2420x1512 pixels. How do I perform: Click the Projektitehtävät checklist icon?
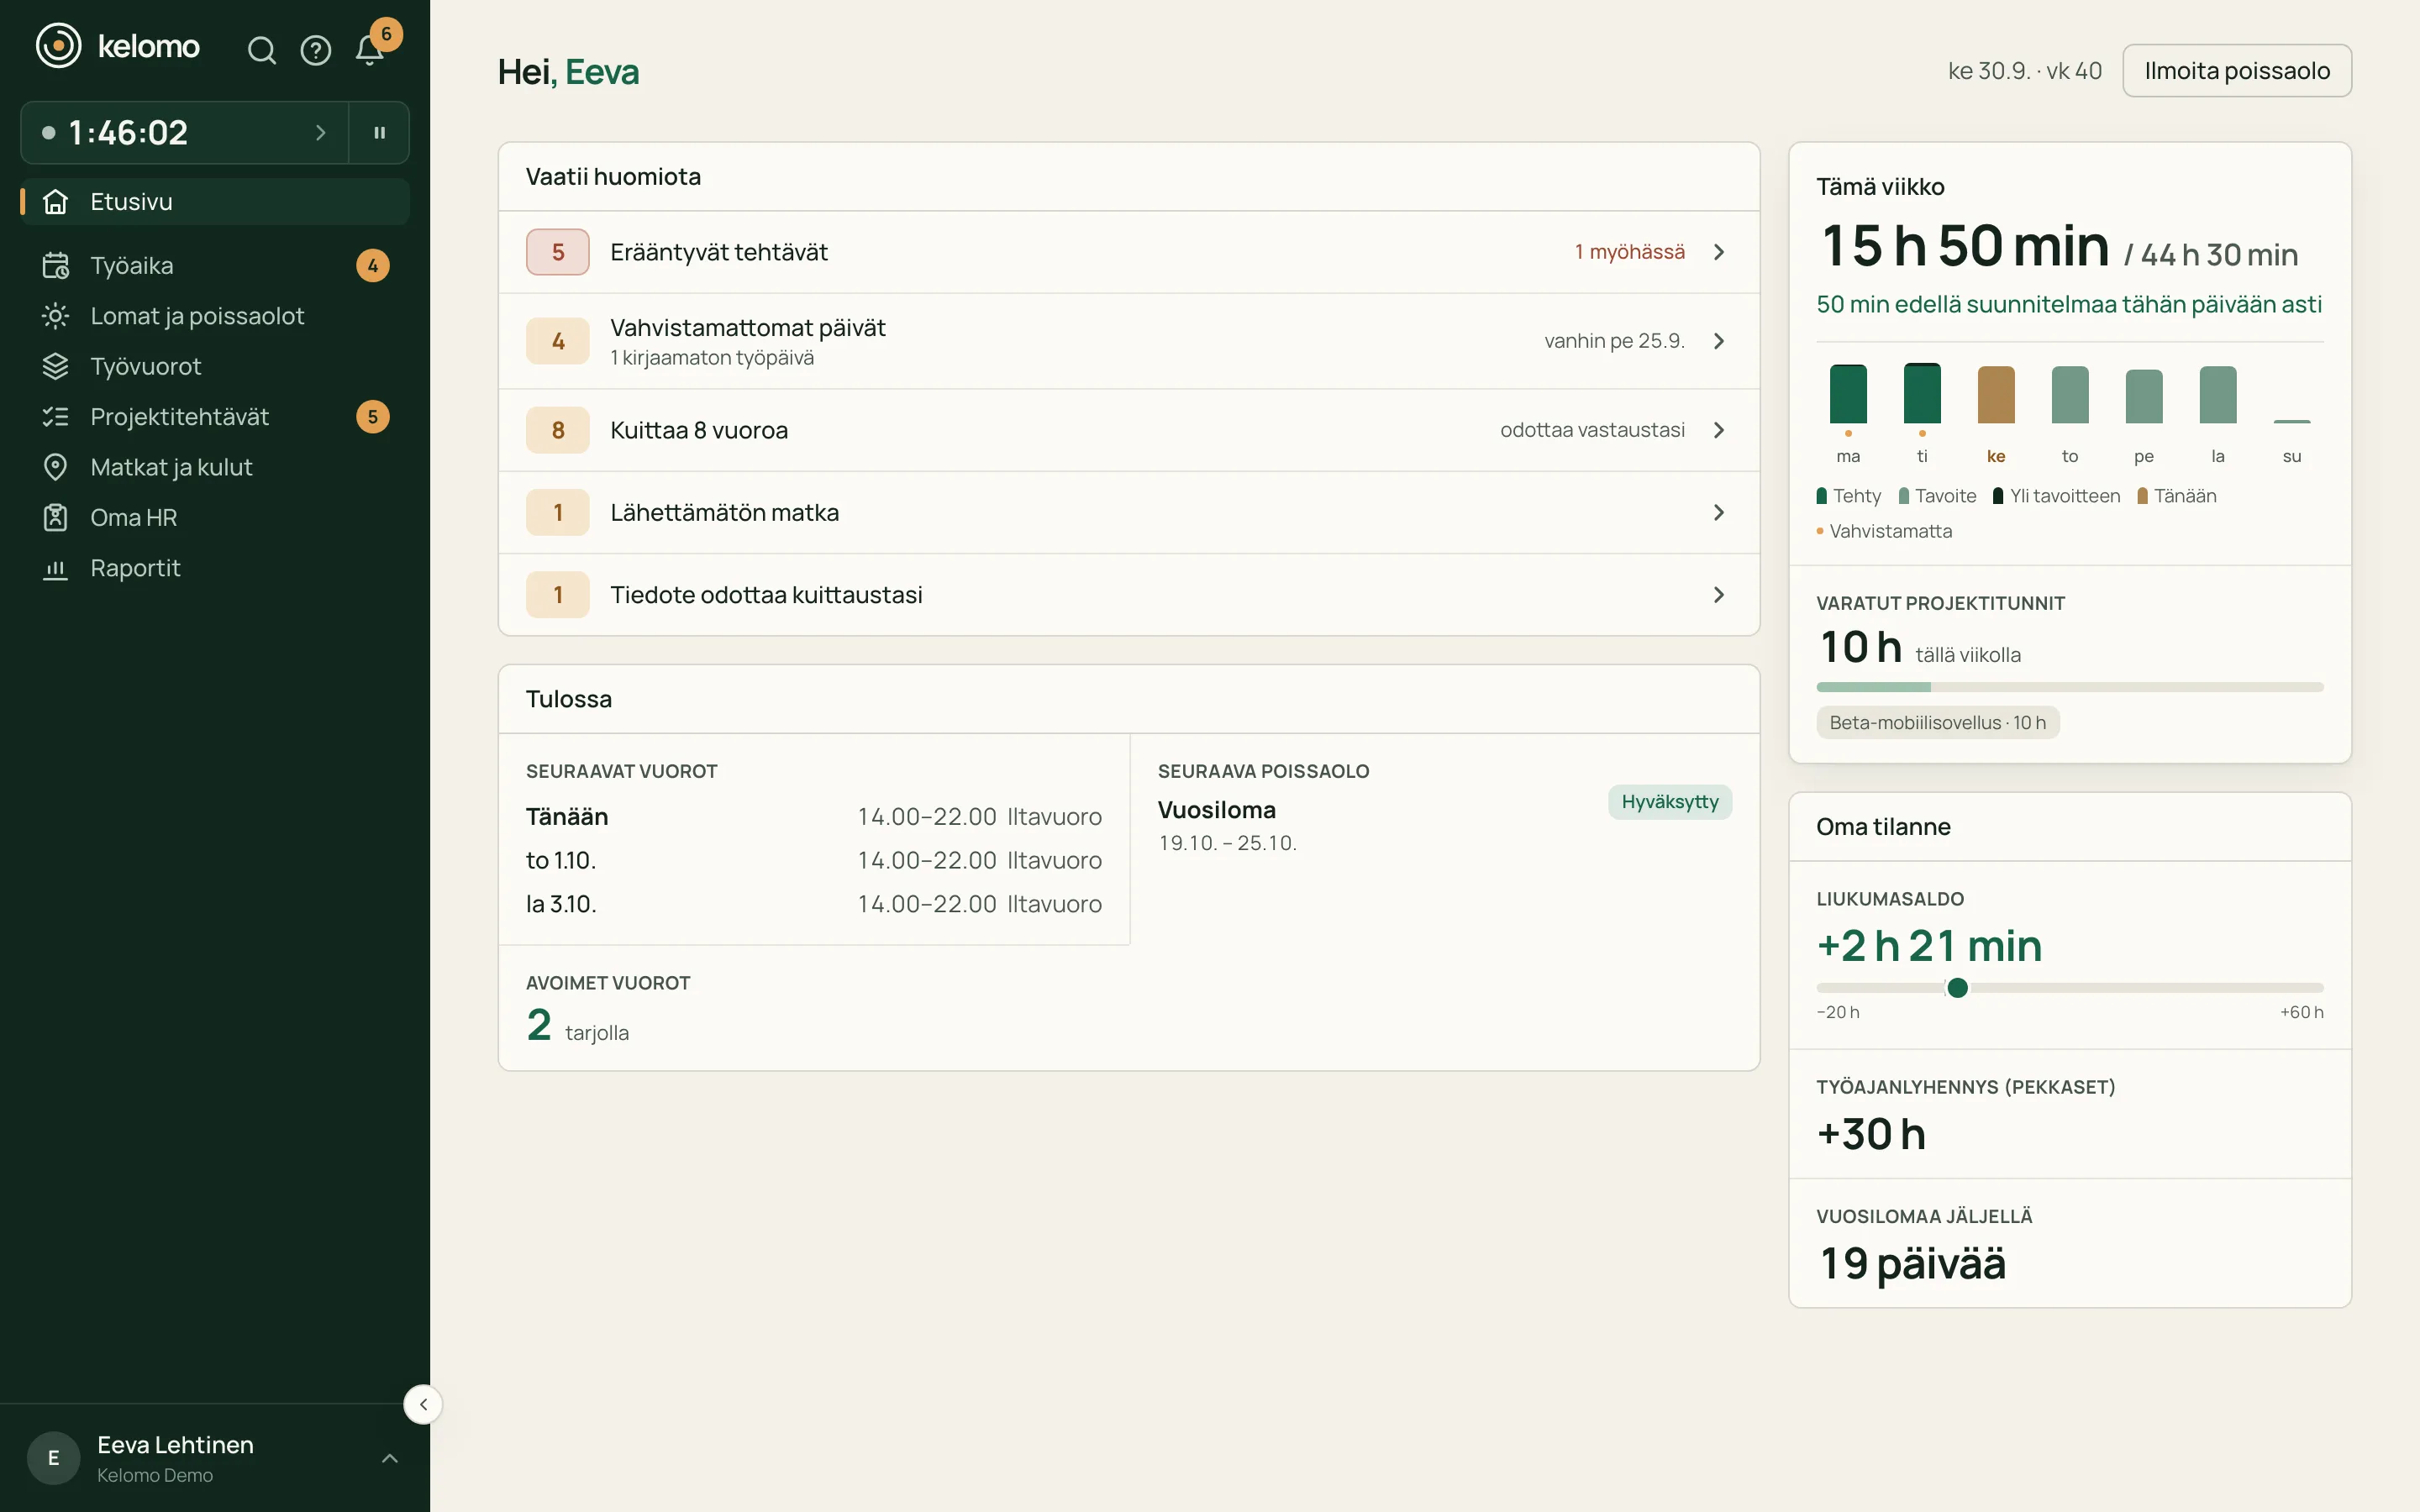pyautogui.click(x=56, y=417)
